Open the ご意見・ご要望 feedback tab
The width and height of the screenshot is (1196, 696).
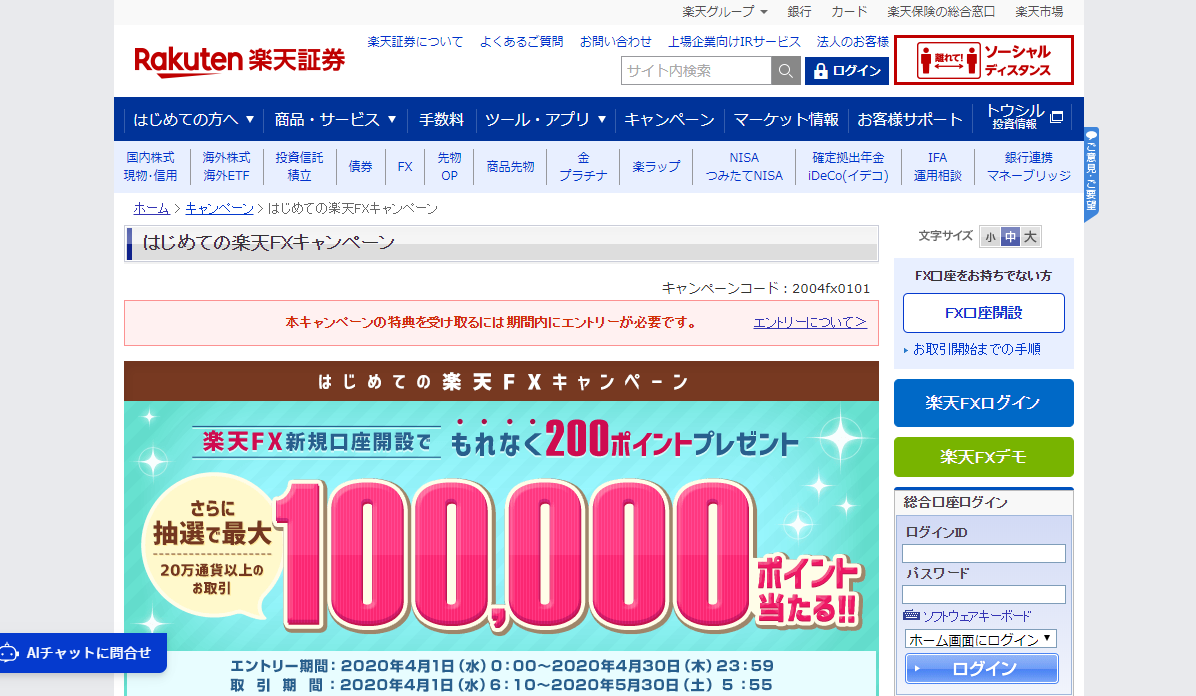pos(1092,174)
